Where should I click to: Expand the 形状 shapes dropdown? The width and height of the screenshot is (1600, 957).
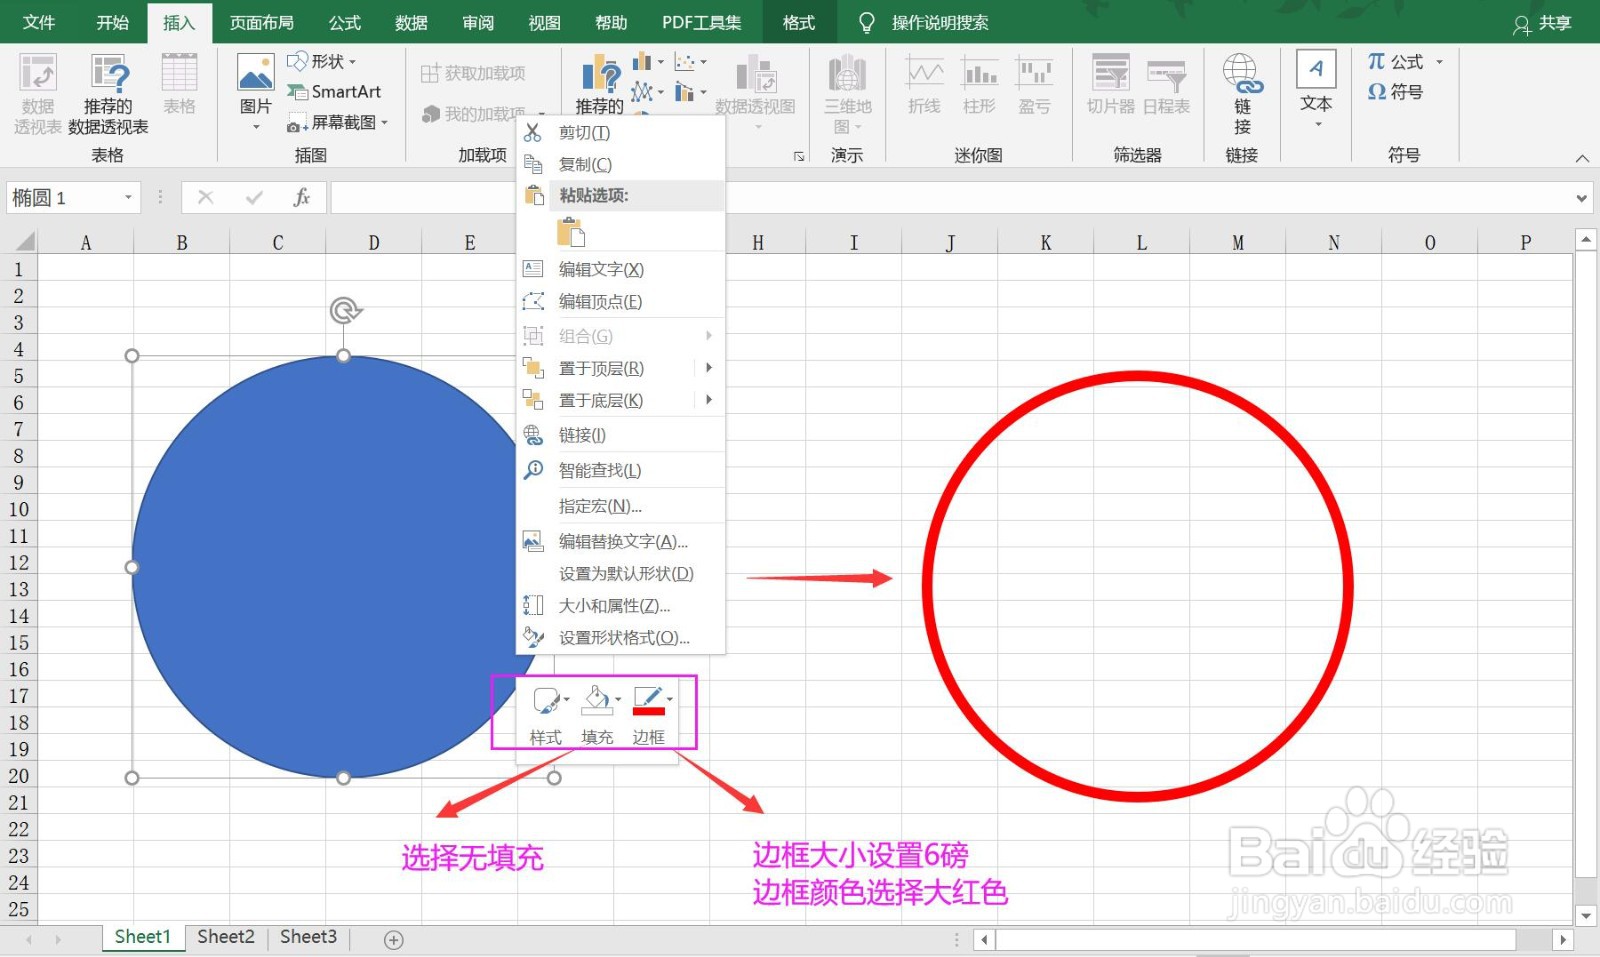tap(353, 61)
